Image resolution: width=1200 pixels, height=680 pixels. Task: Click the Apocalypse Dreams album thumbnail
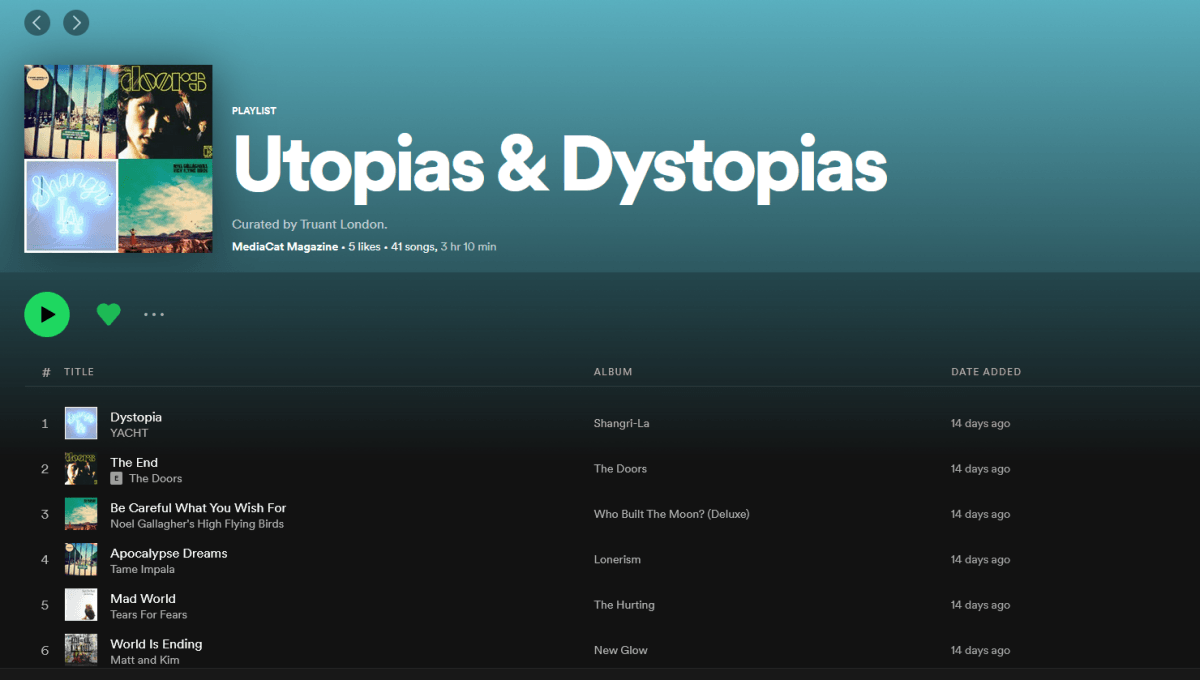coord(81,559)
